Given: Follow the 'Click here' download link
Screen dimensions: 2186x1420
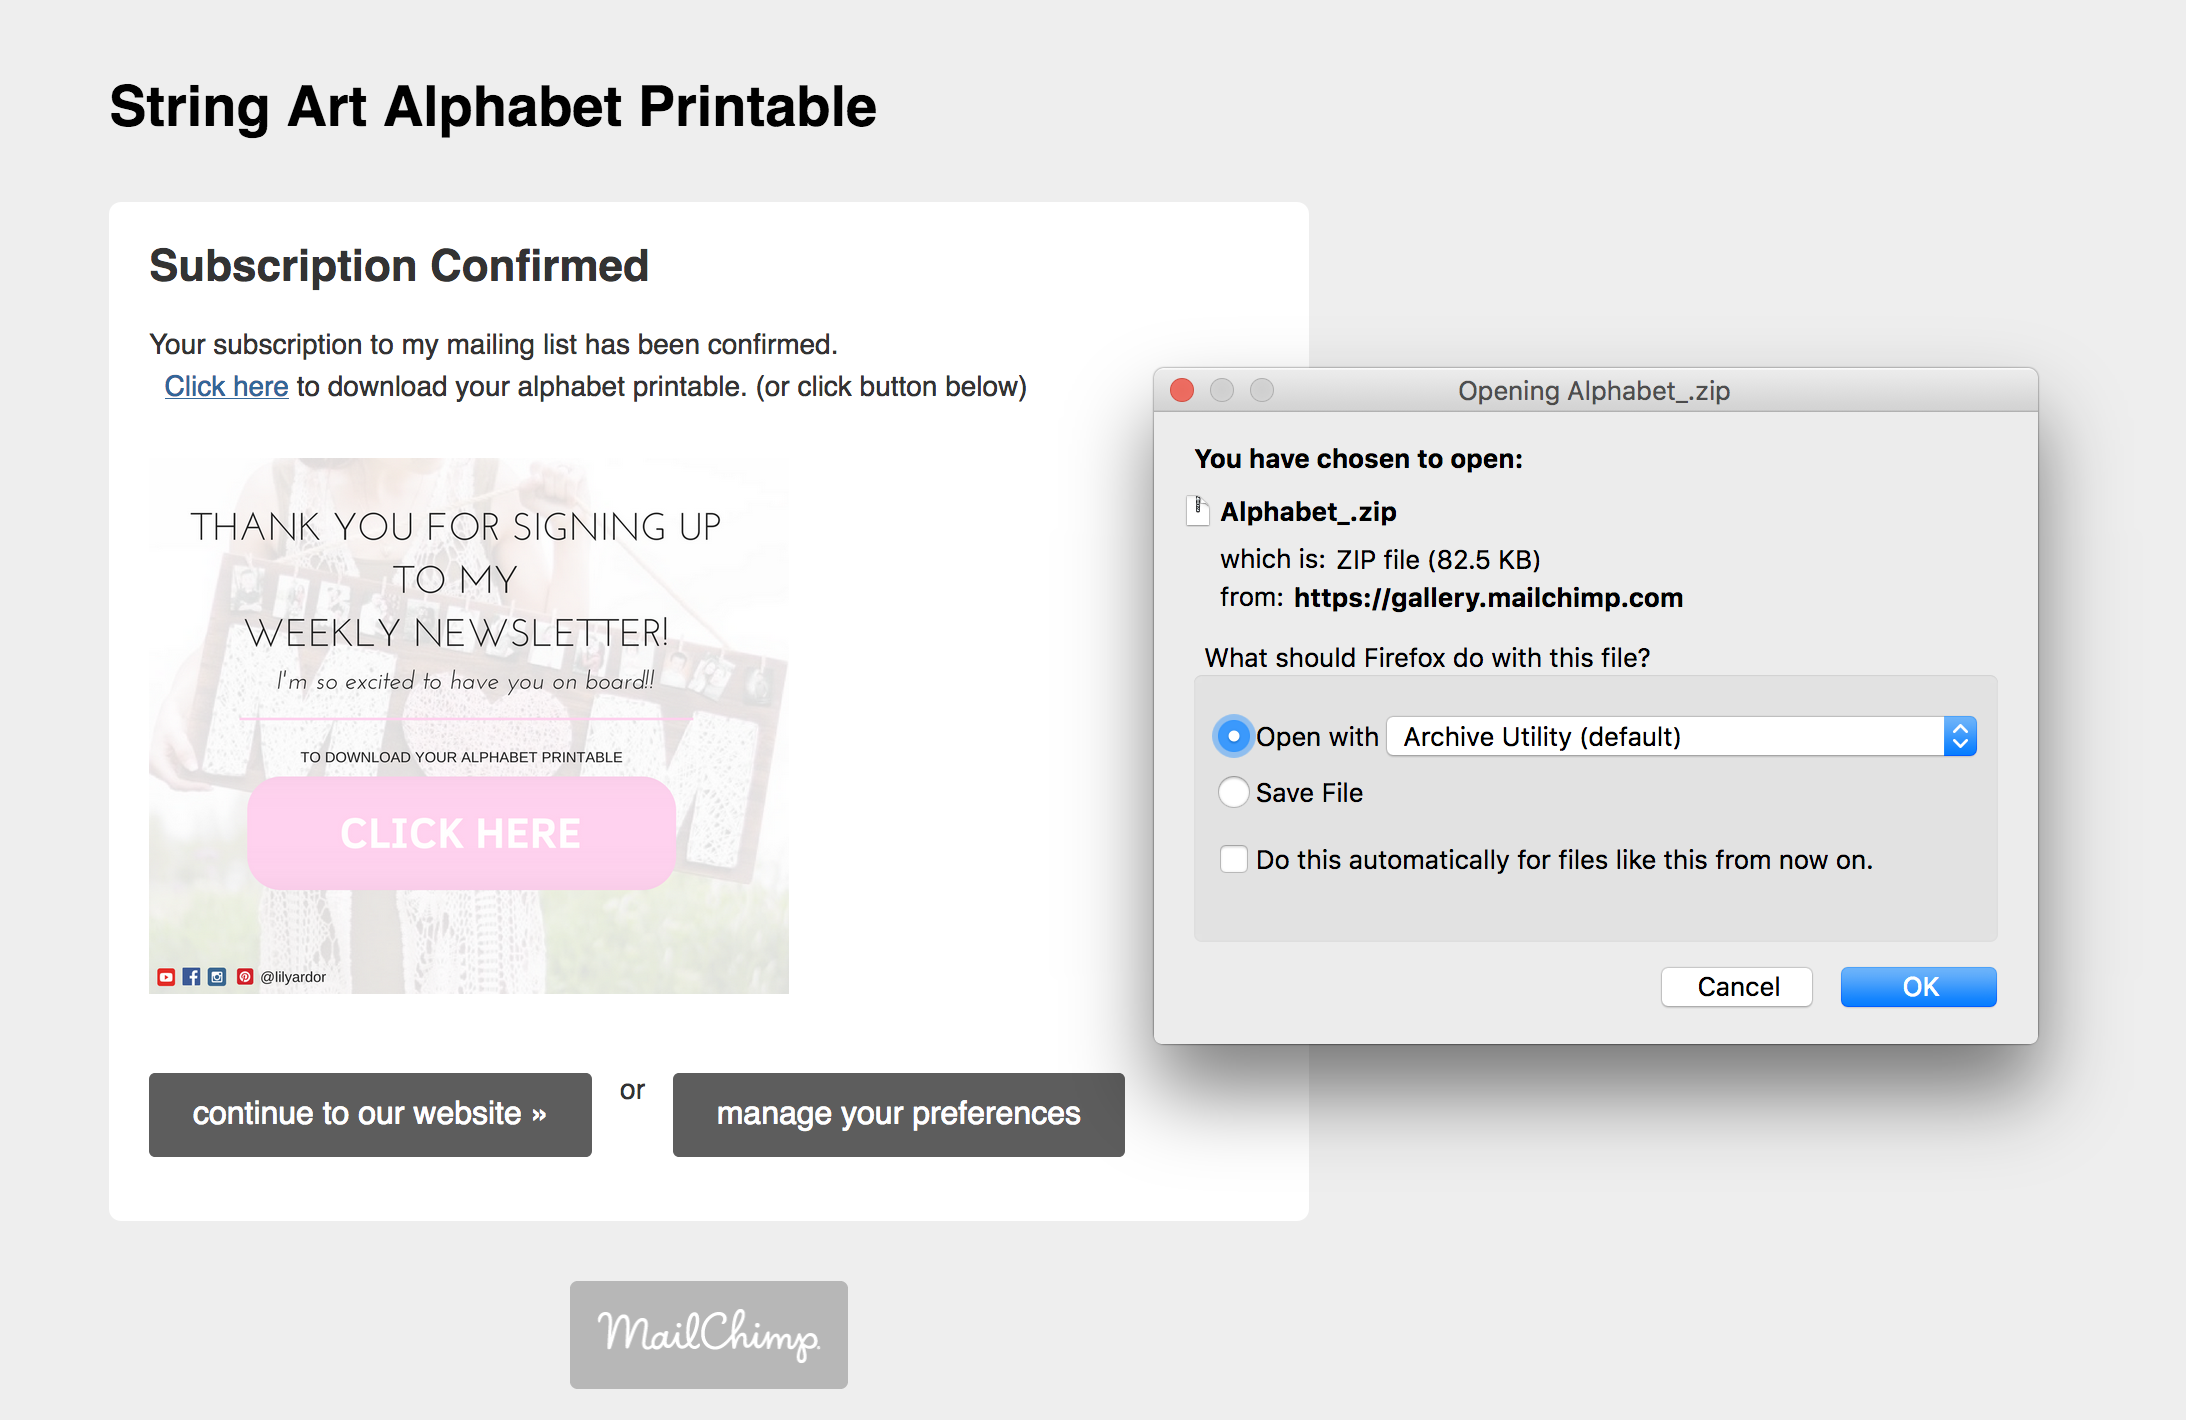Looking at the screenshot, I should tap(226, 387).
